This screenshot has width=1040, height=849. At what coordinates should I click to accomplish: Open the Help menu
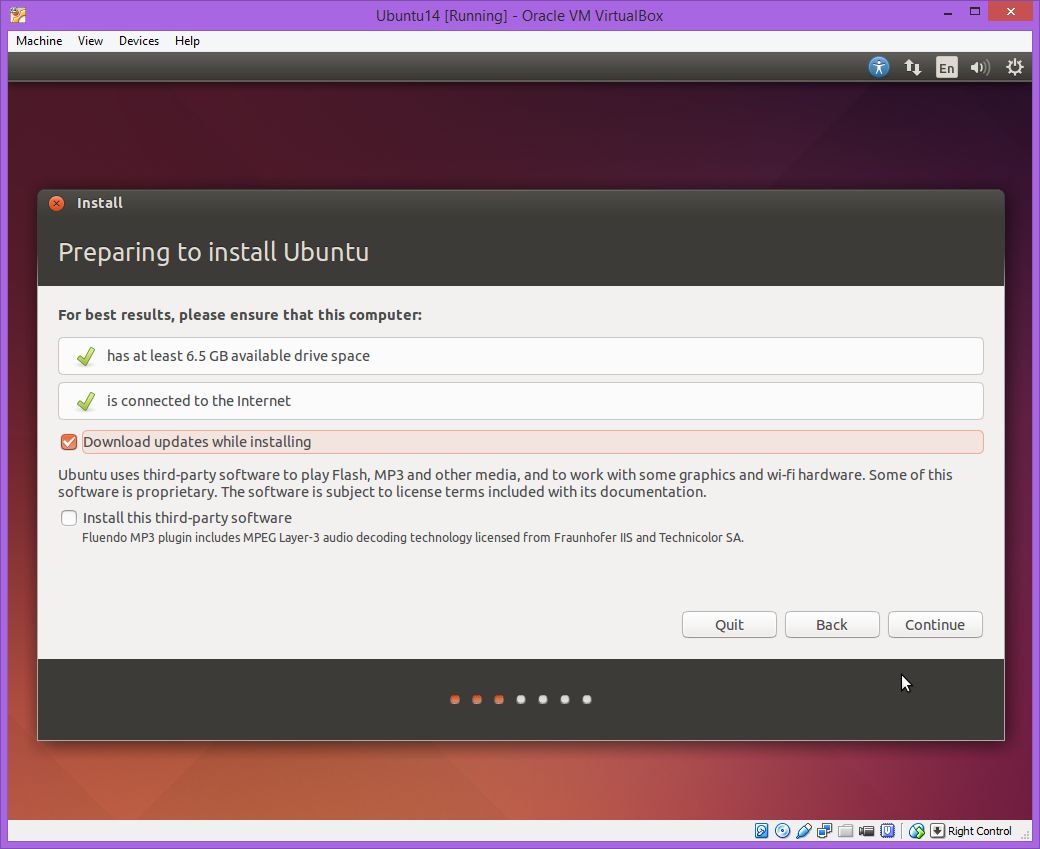pos(187,40)
